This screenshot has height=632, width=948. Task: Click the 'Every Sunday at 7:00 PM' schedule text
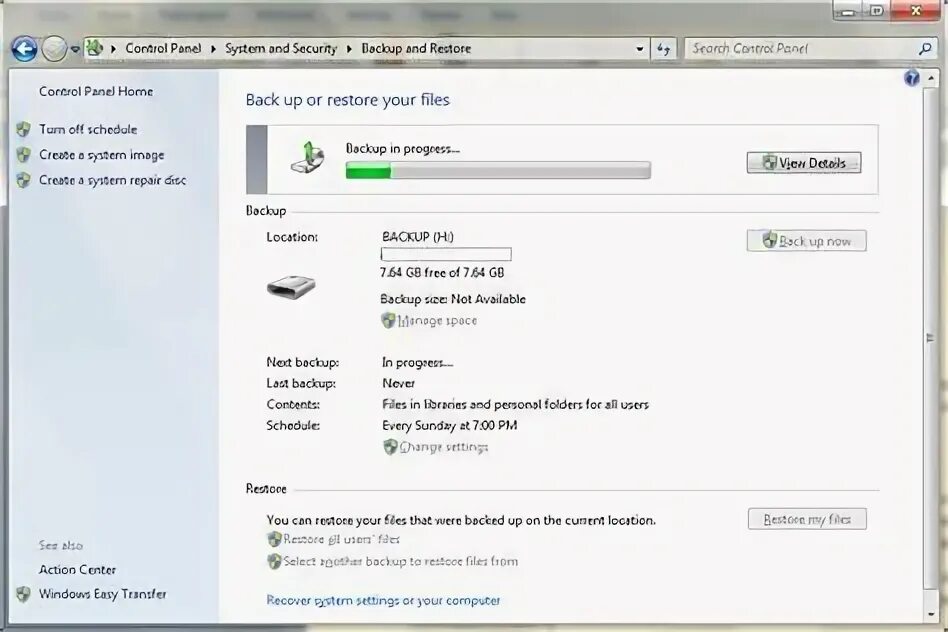tap(450, 426)
